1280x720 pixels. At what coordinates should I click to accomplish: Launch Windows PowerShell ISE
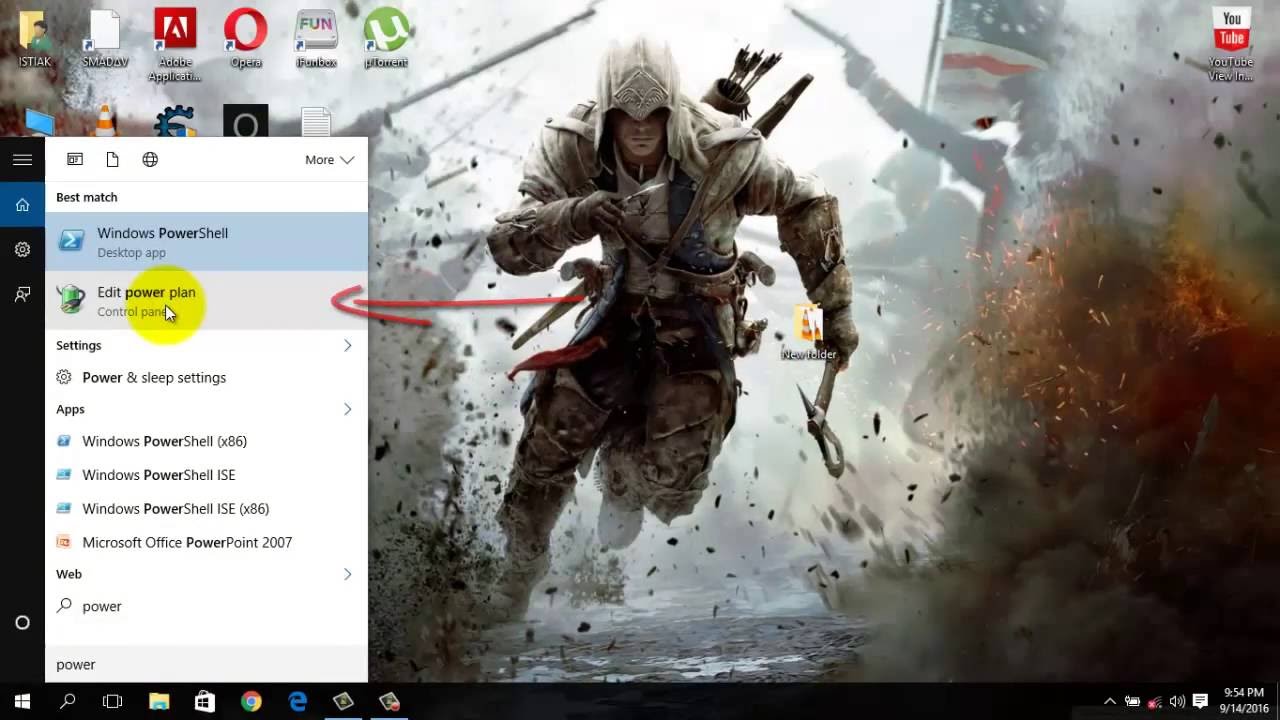tap(207, 475)
